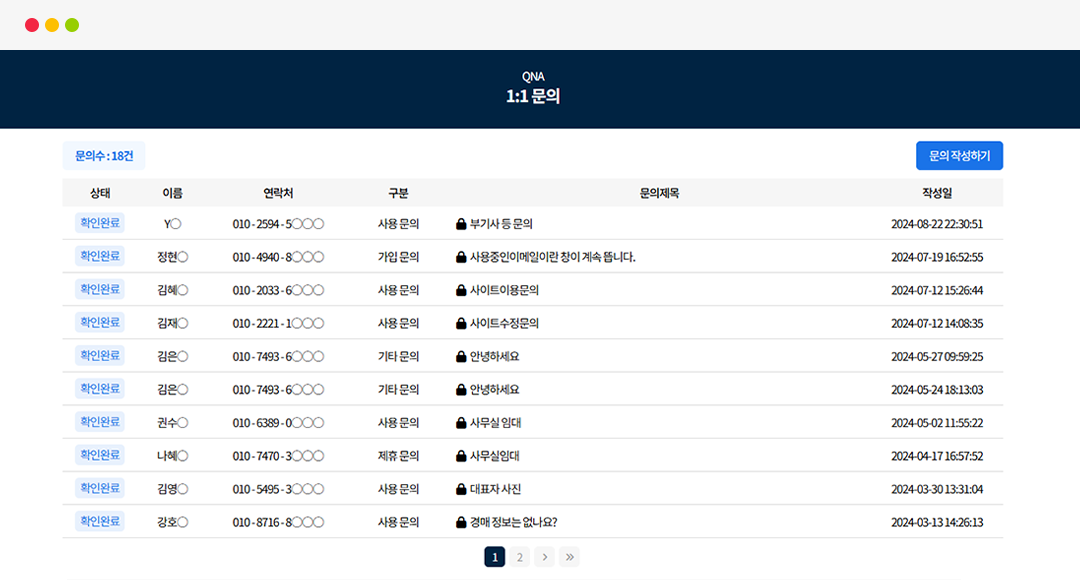Open 사무실임대 inquiry dated 2024-04-17

tap(495, 456)
